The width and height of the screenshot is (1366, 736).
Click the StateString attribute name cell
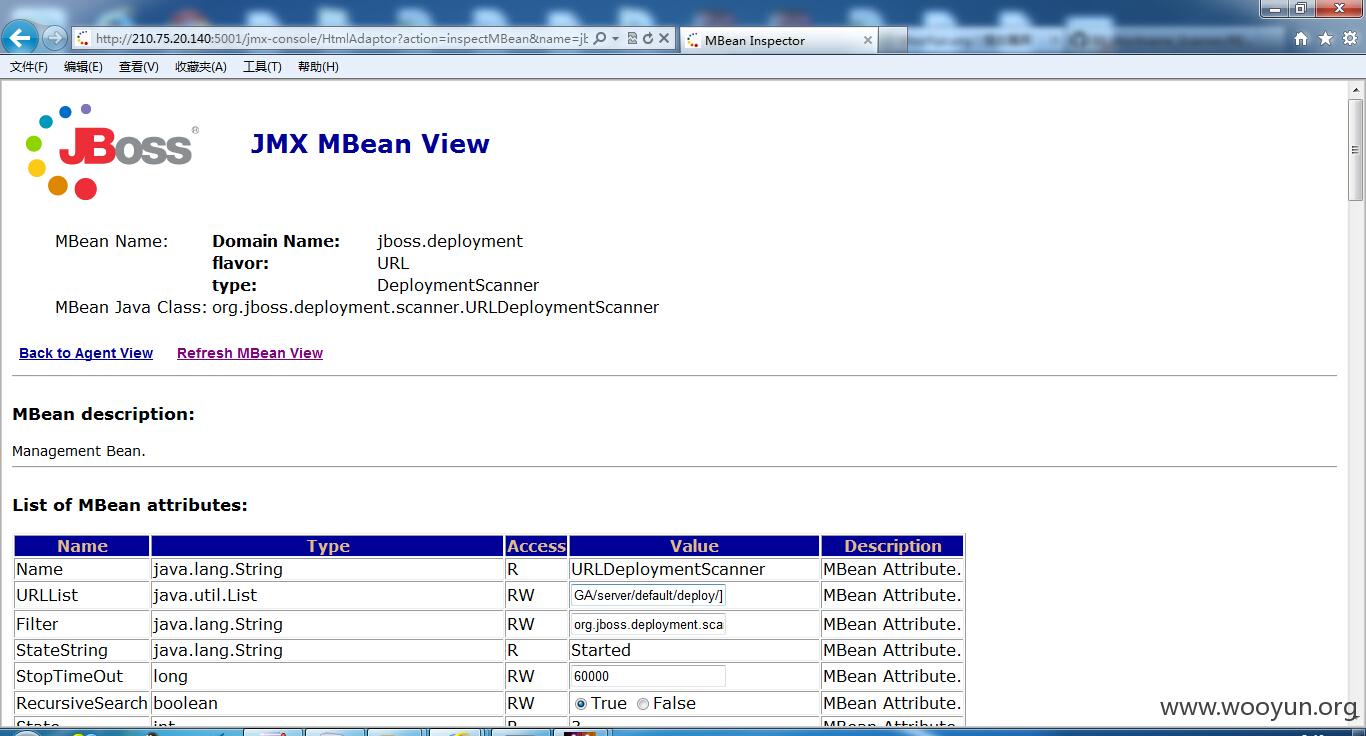point(82,650)
